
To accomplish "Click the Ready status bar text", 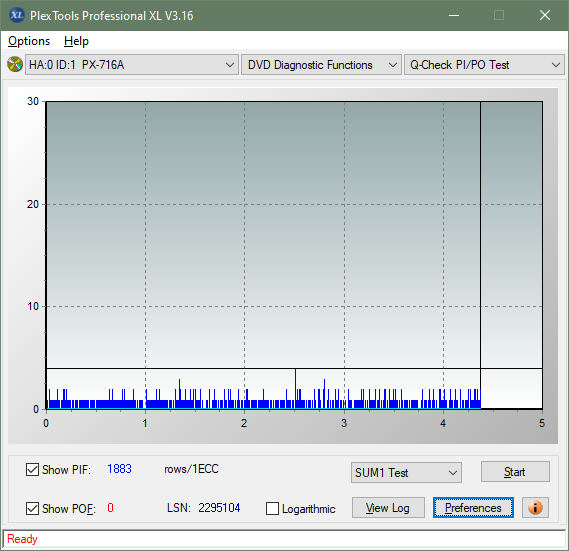I will point(22,539).
